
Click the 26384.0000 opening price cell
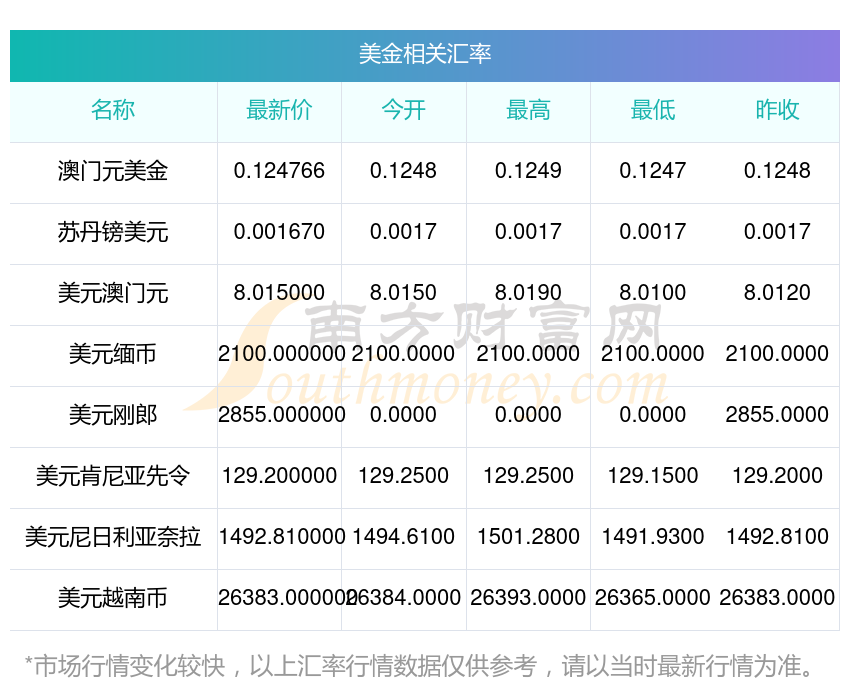coord(403,598)
